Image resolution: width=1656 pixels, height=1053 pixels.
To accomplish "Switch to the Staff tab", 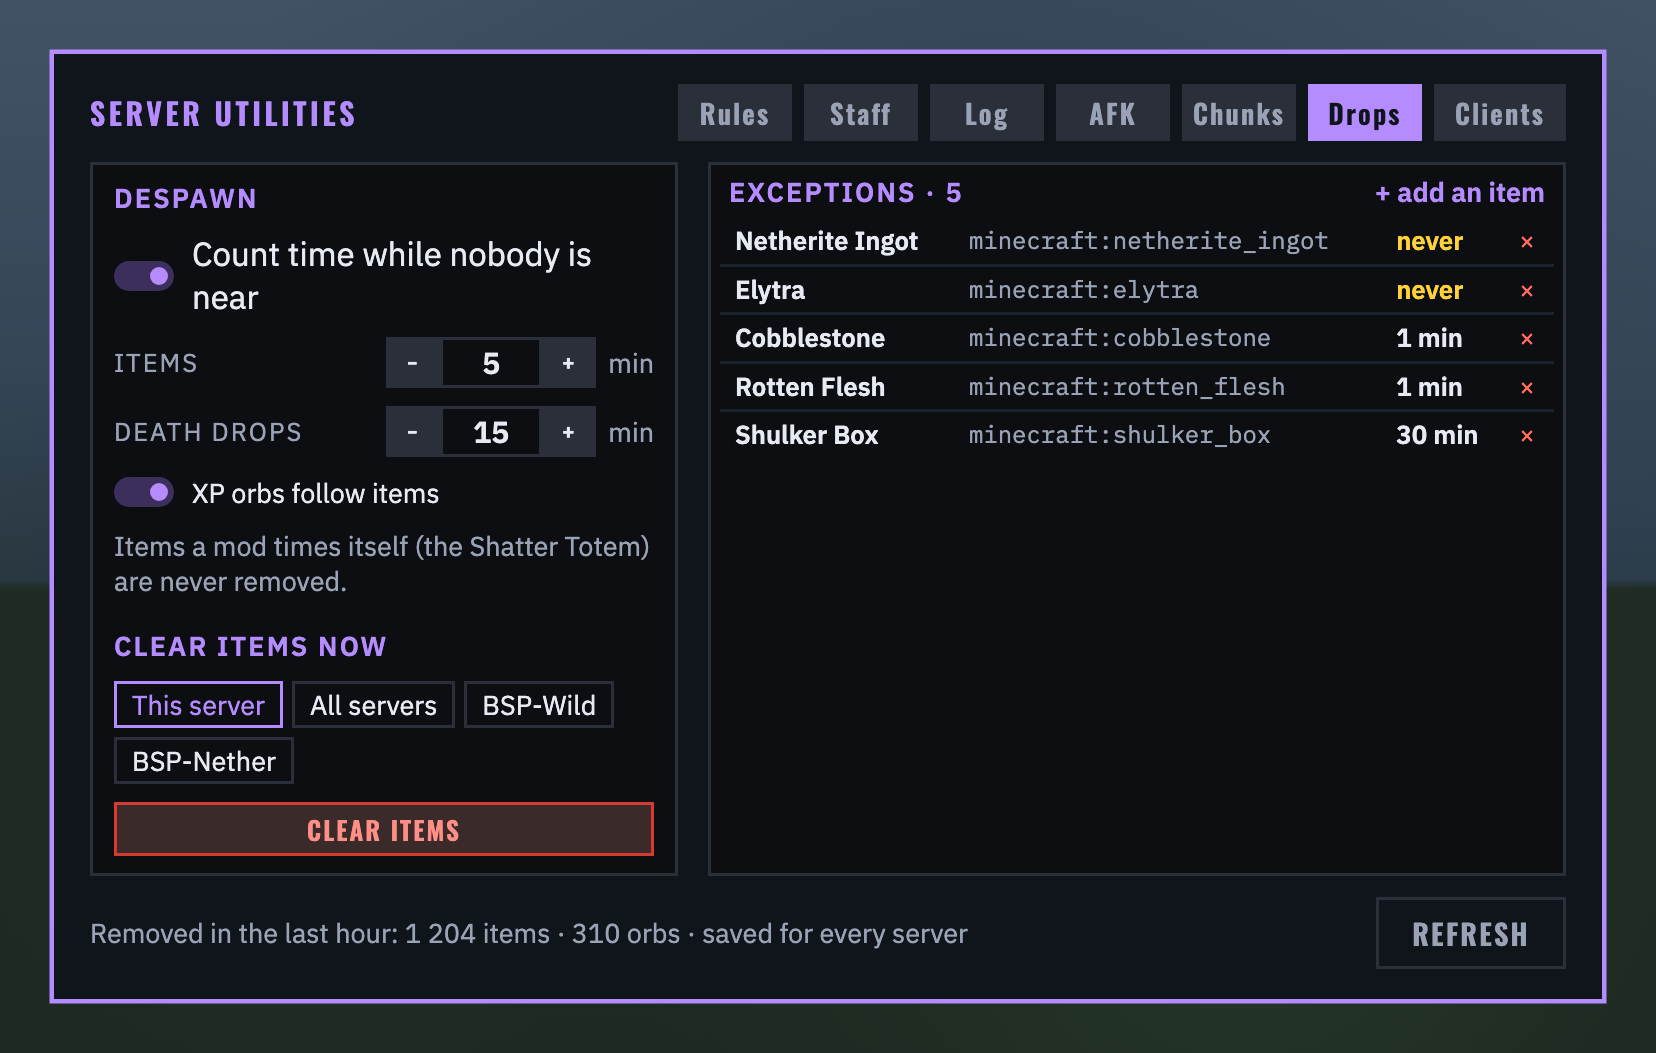I will 861,113.
